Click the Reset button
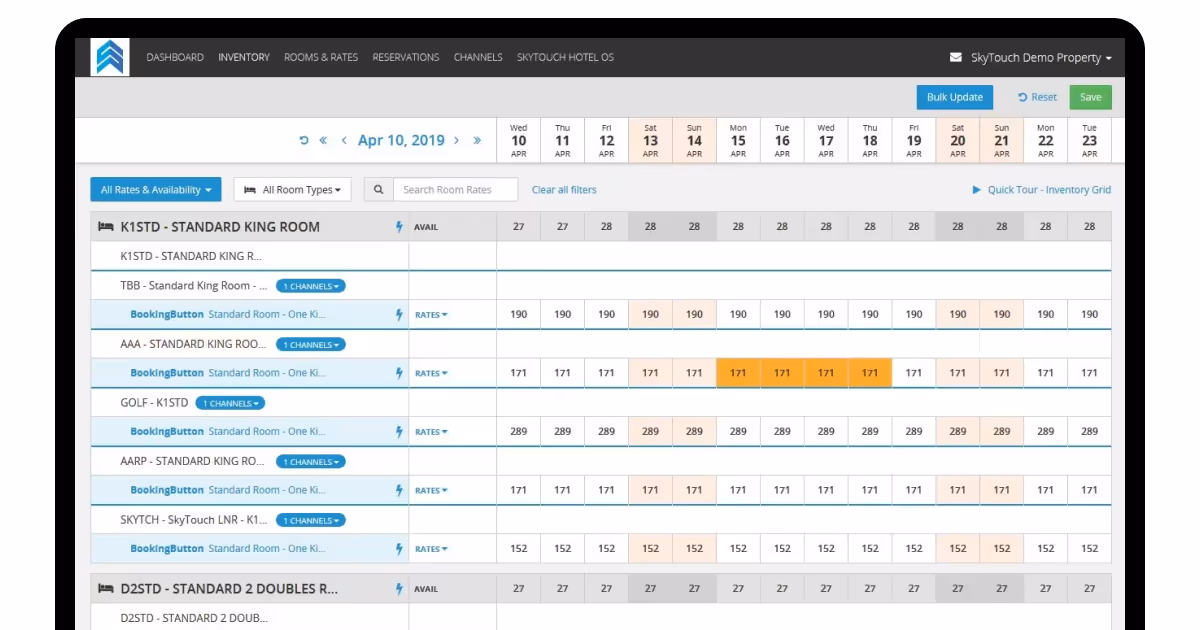Screen dimensions: 1200x630 (1037, 97)
